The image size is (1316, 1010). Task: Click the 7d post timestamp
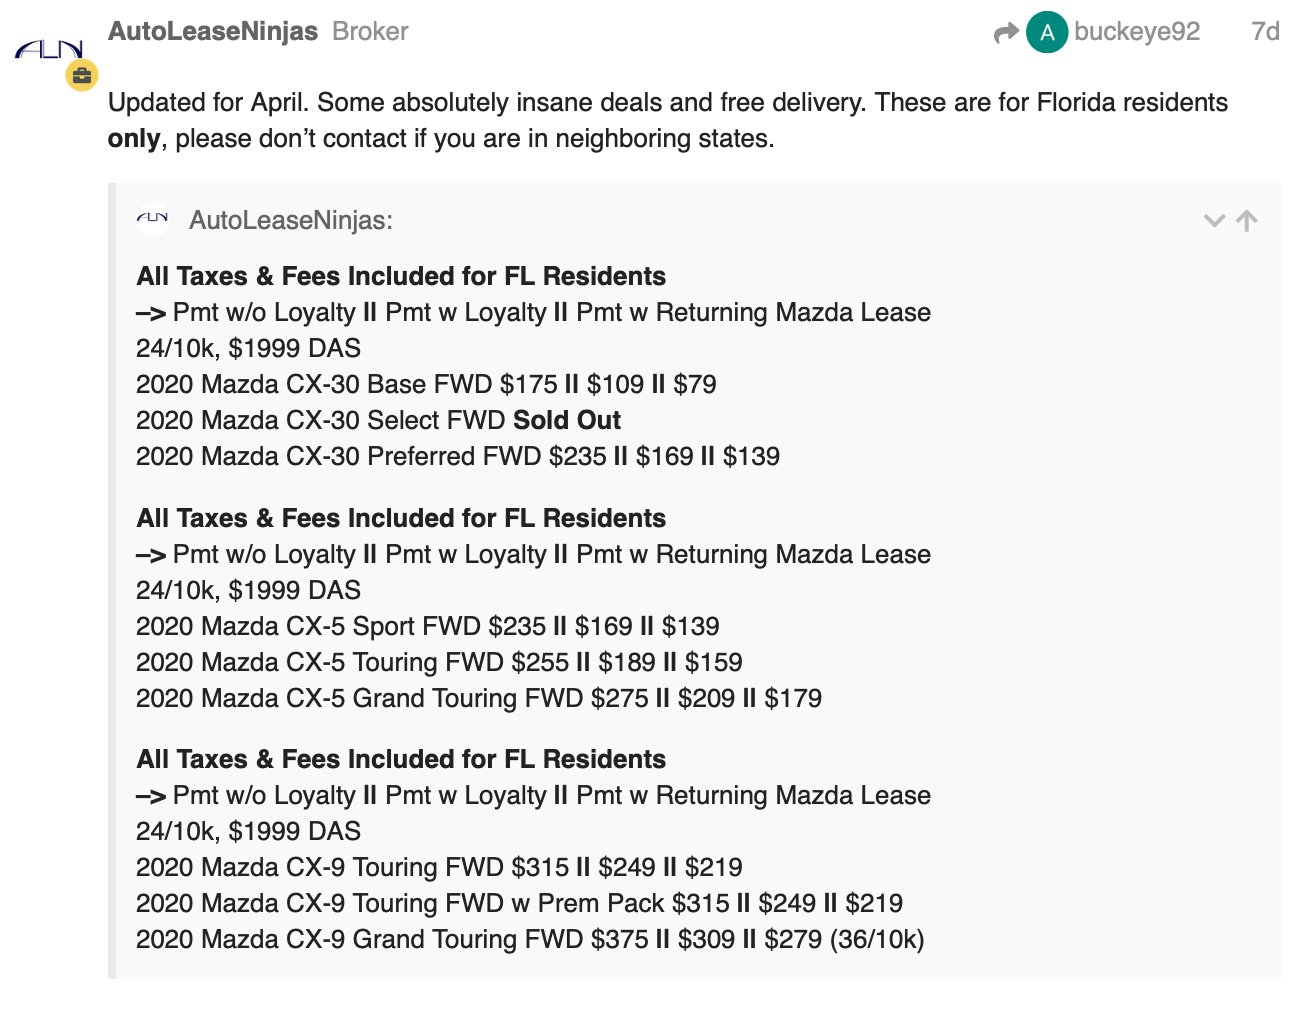pos(1265,32)
